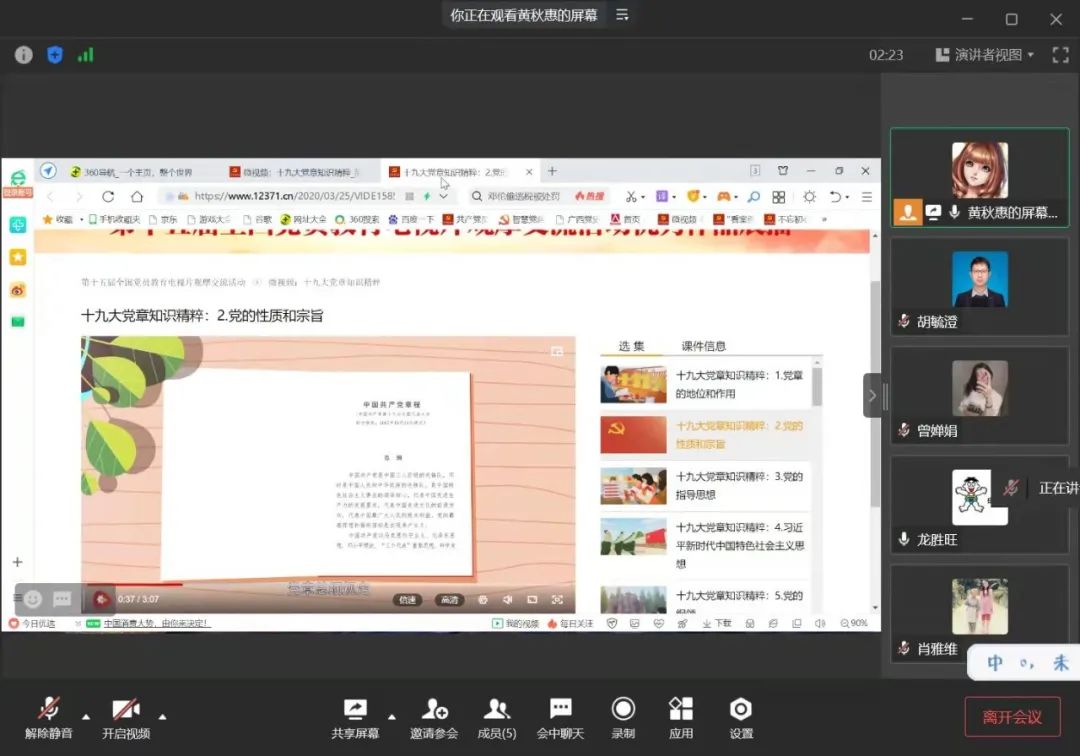The image size is (1080, 756).
Task: Open 收藏 favorites bookmark
Action: [58, 220]
